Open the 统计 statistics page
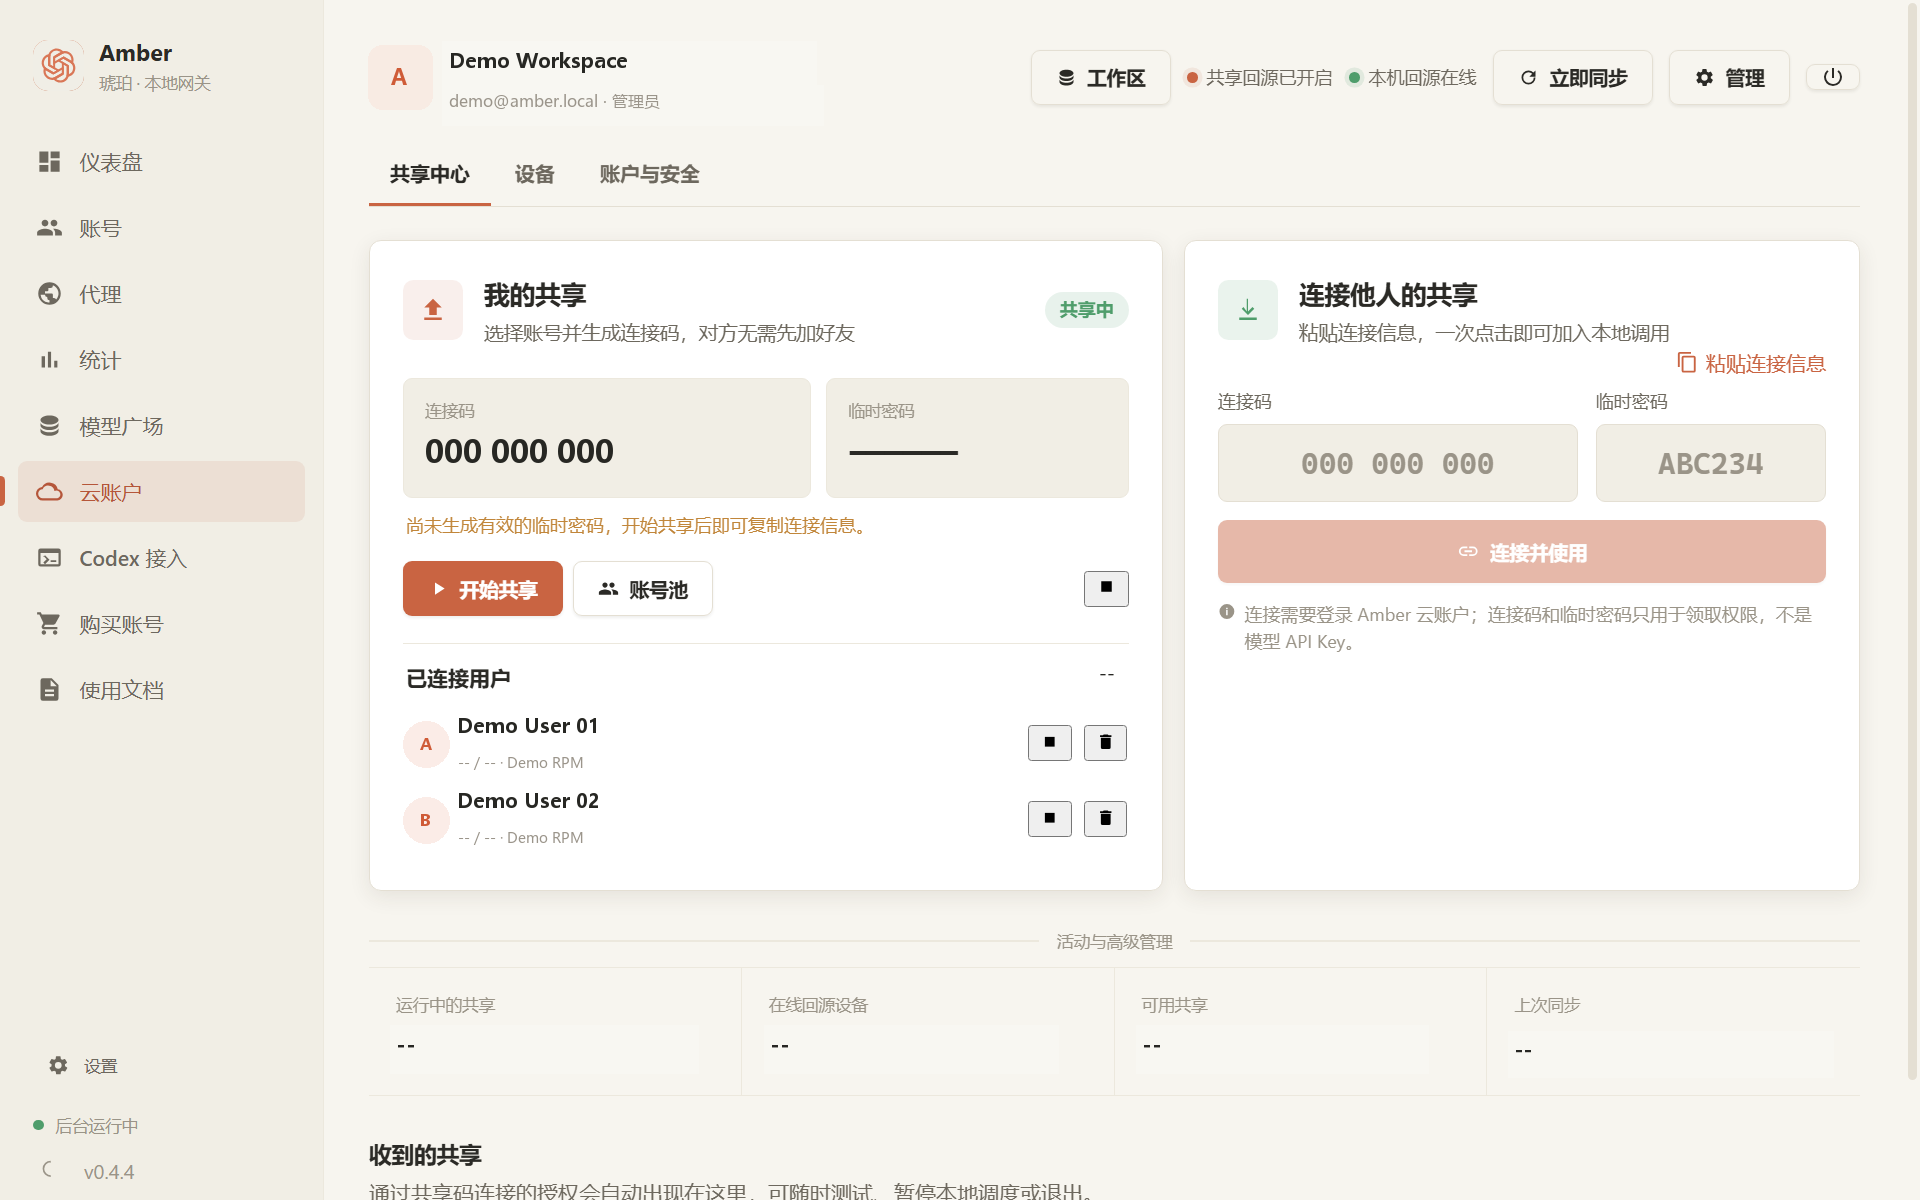This screenshot has width=1920, height=1200. (161, 360)
